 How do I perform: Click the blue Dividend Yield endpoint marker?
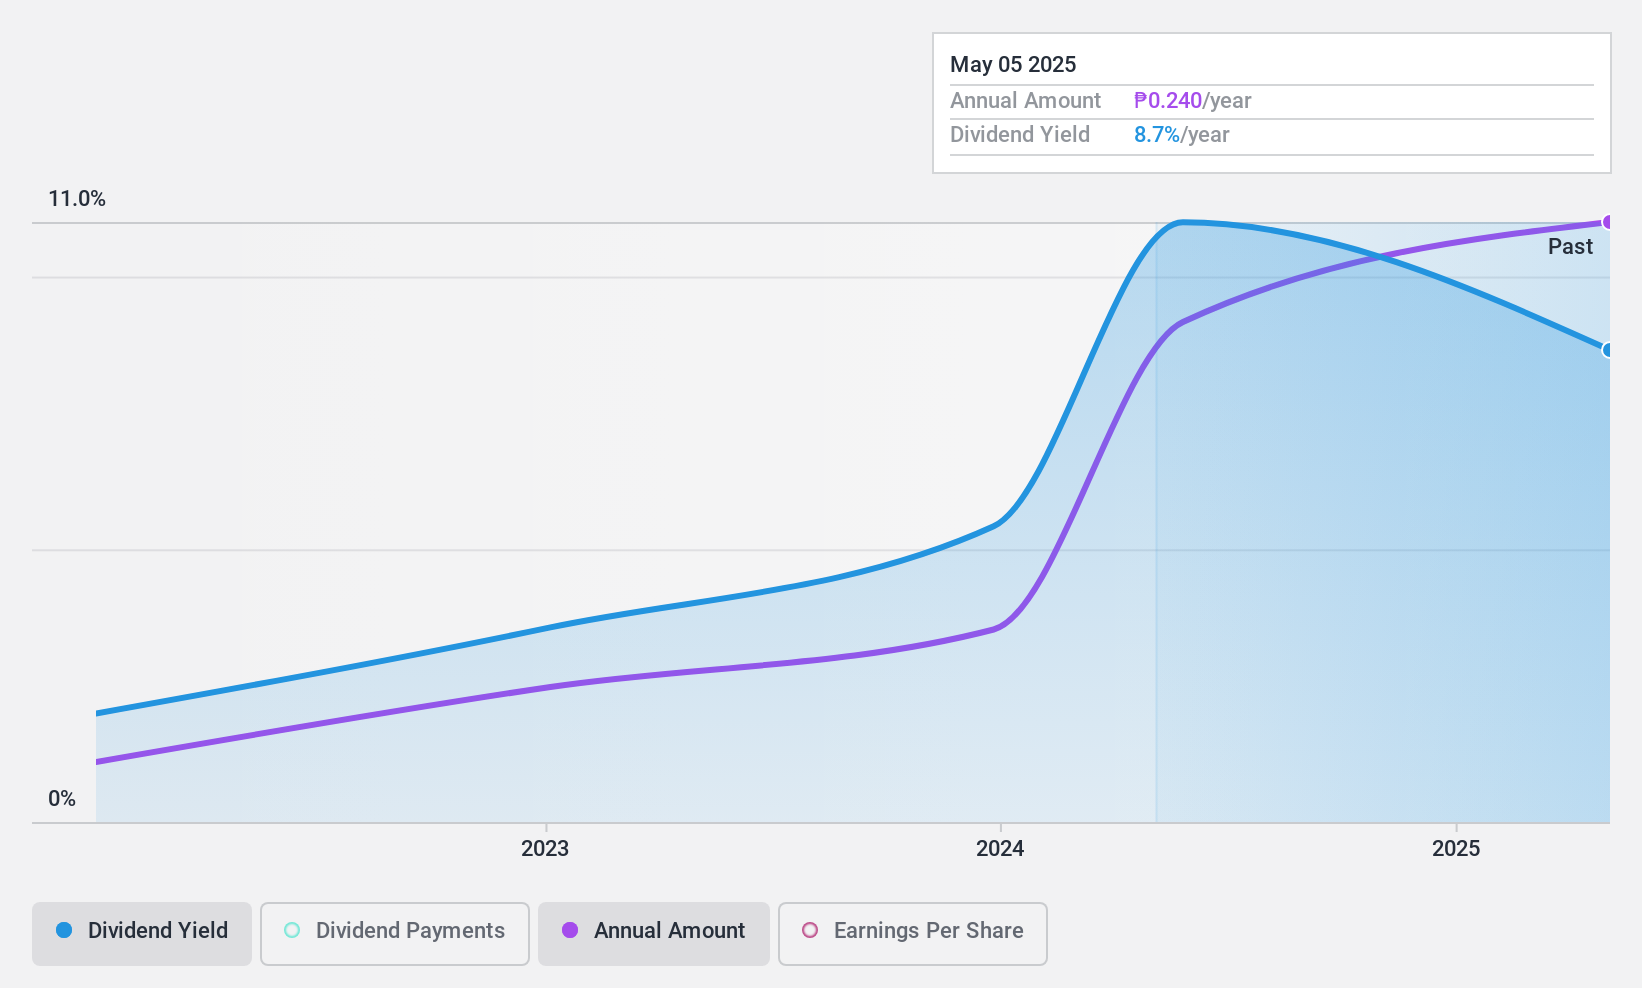point(1608,350)
